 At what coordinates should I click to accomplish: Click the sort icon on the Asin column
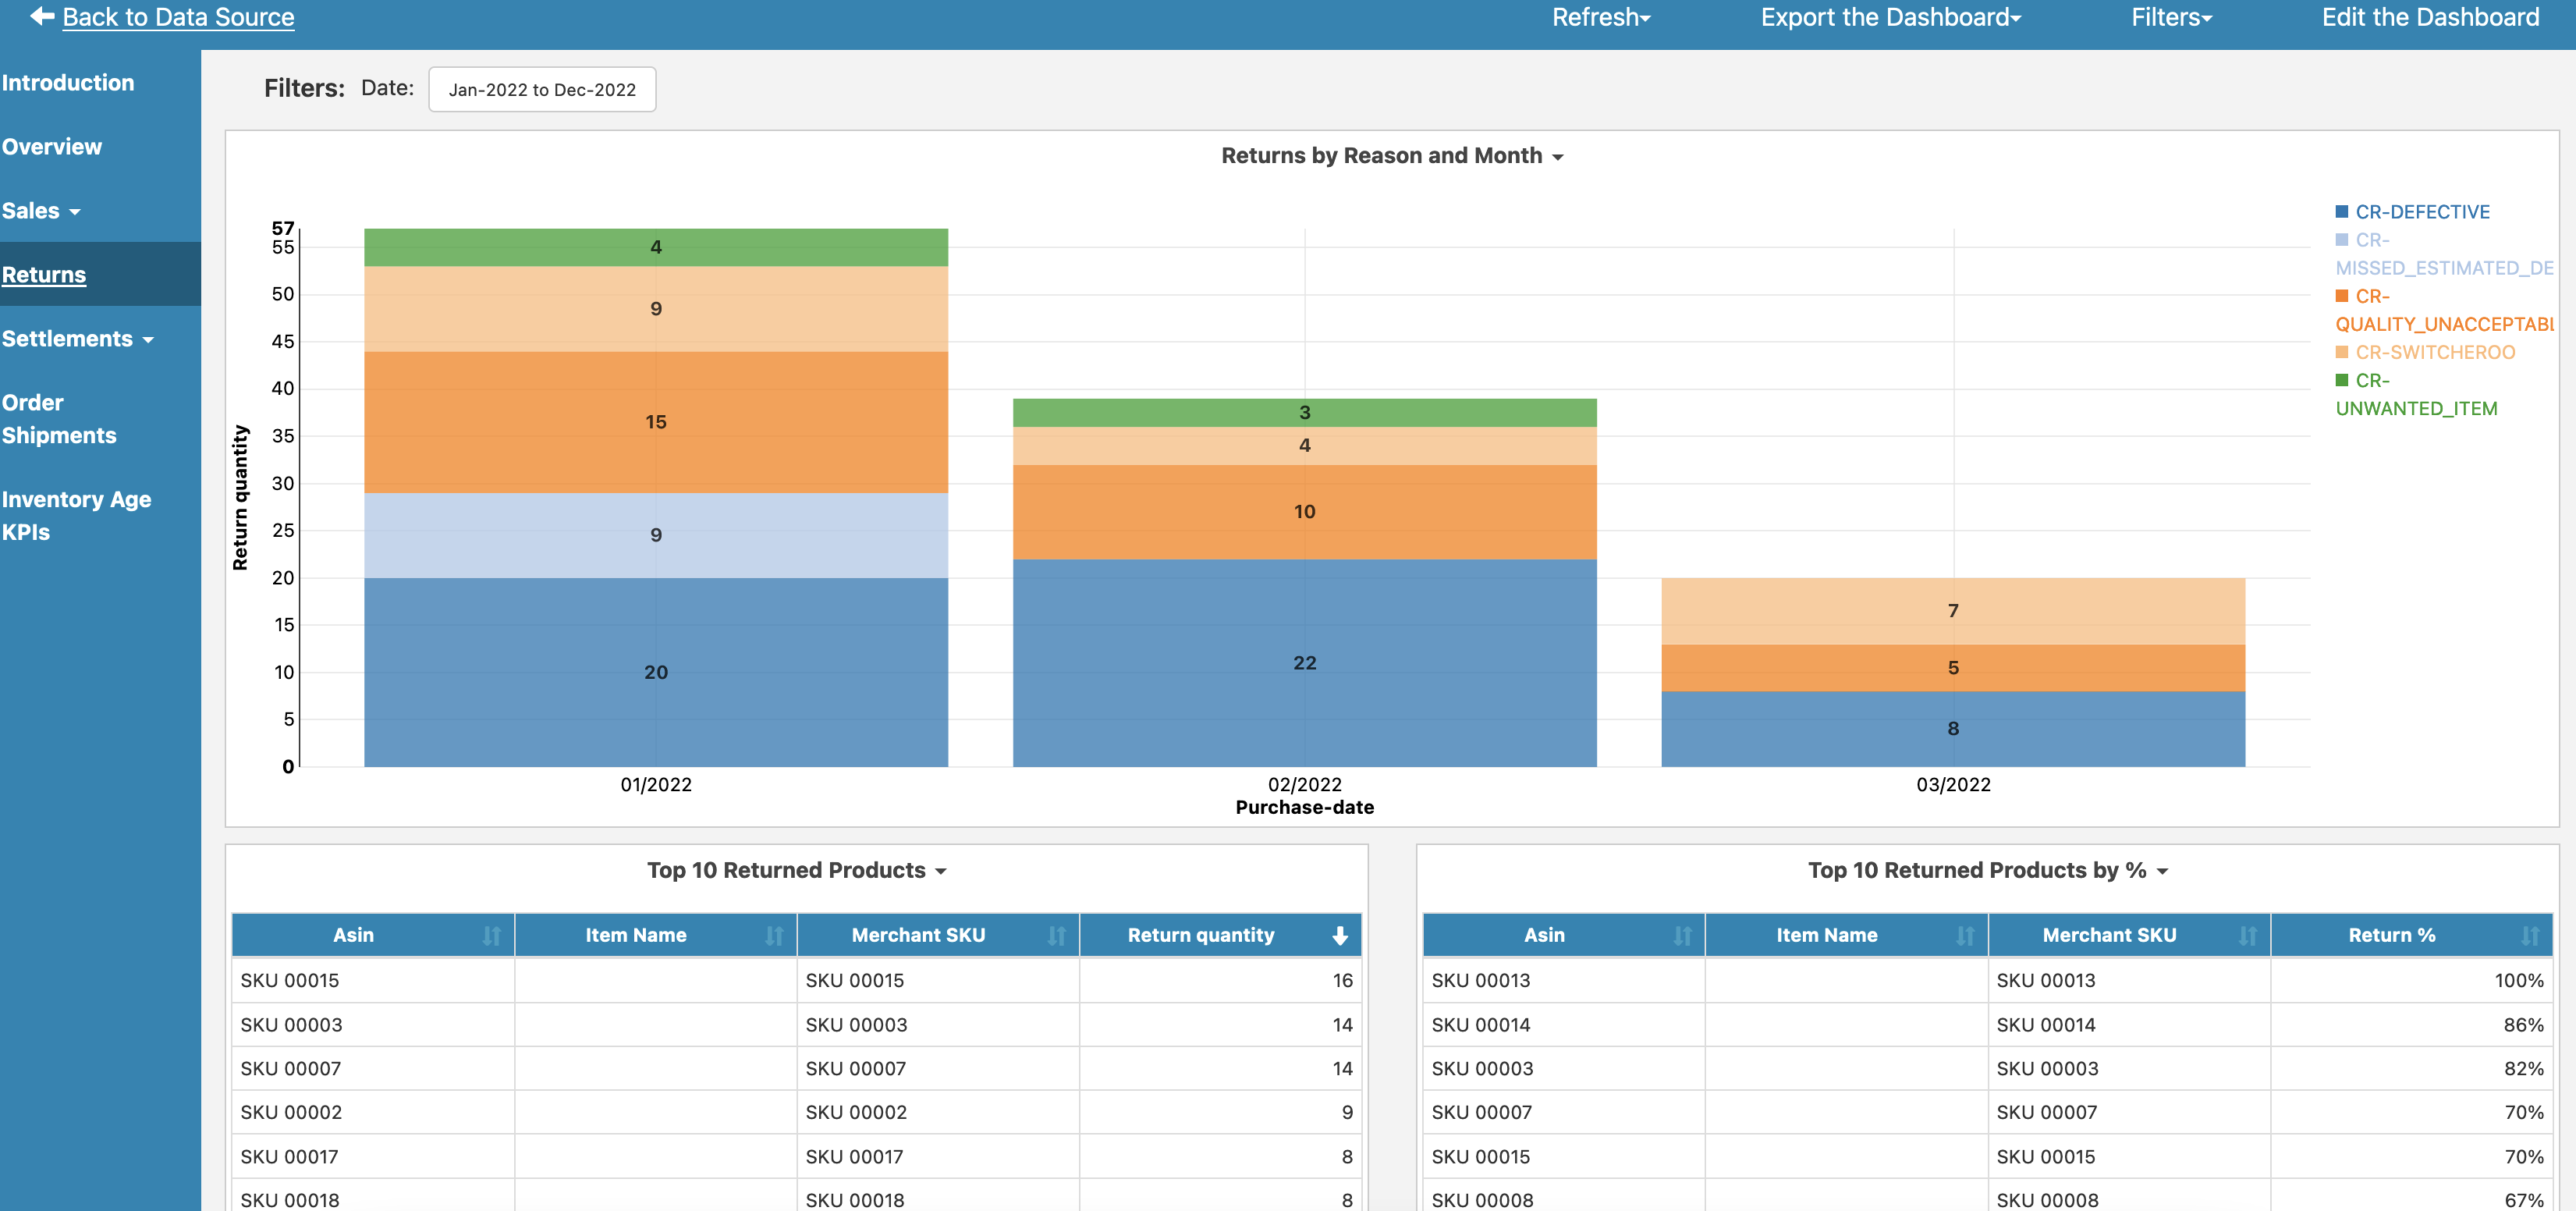pyautogui.click(x=492, y=935)
